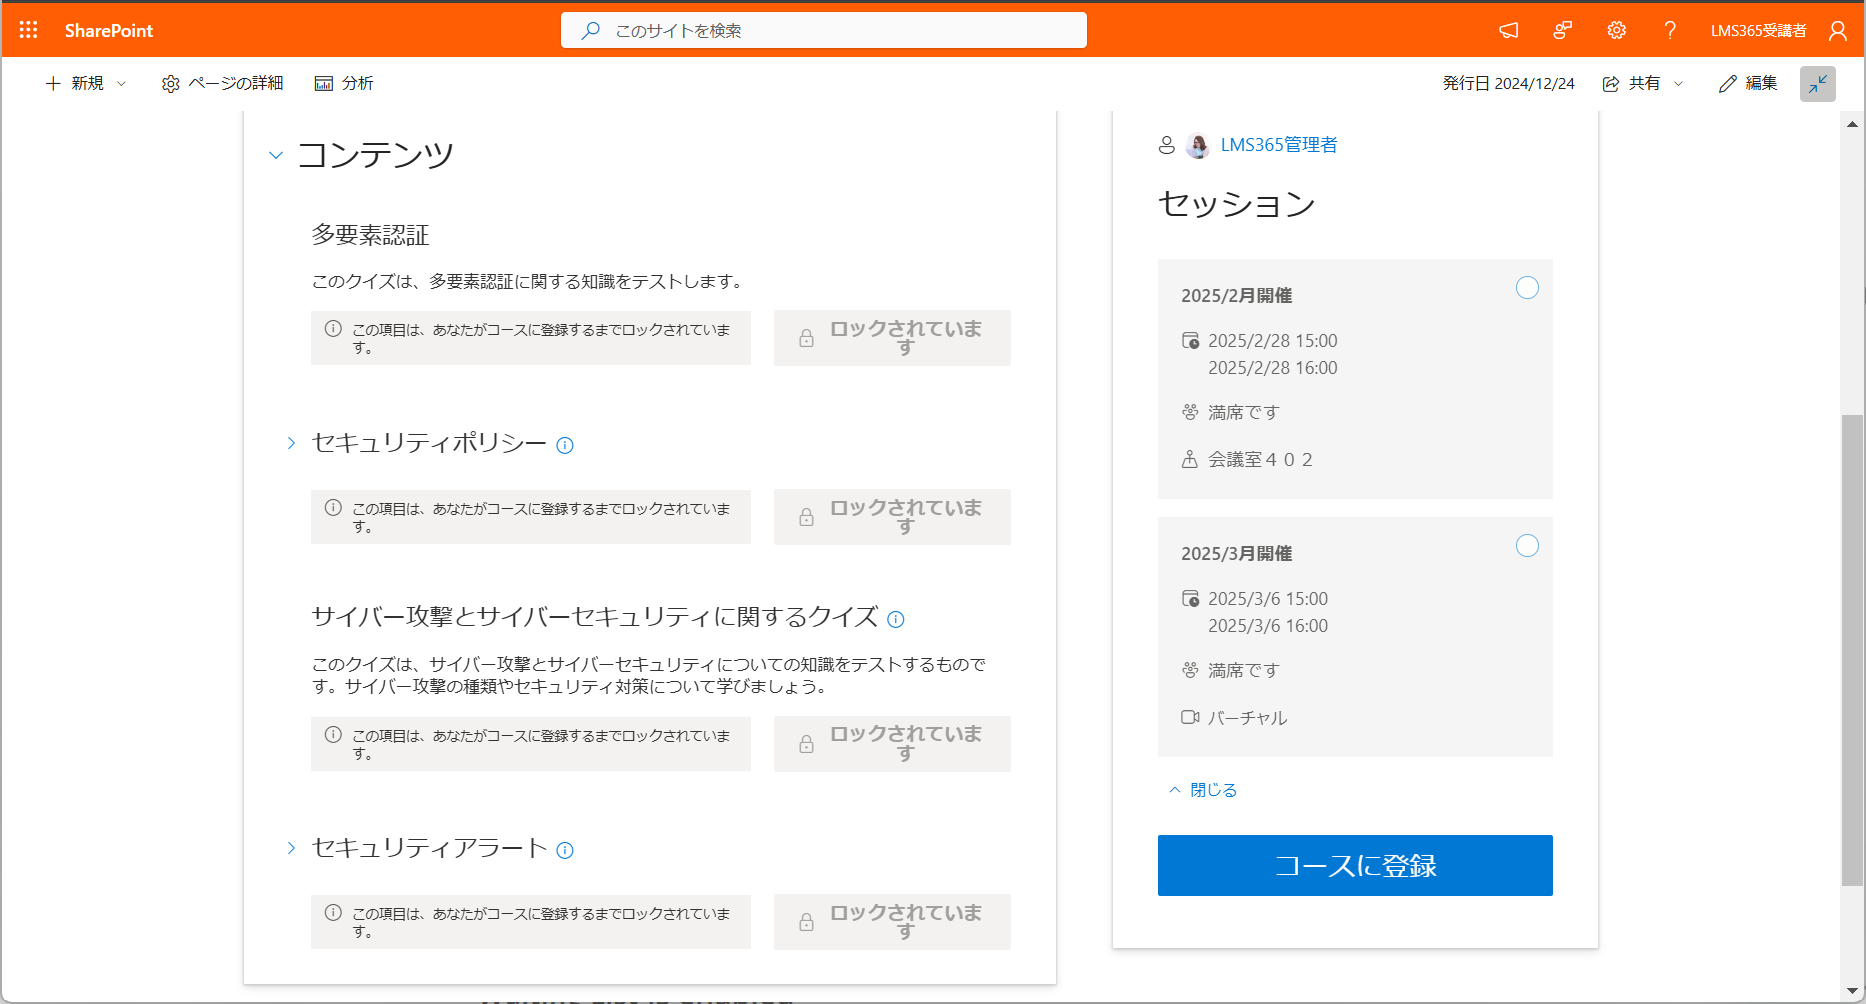The width and height of the screenshot is (1866, 1004).
Task: Click 2025/3/6 15:00 start time
Action: point(1268,599)
